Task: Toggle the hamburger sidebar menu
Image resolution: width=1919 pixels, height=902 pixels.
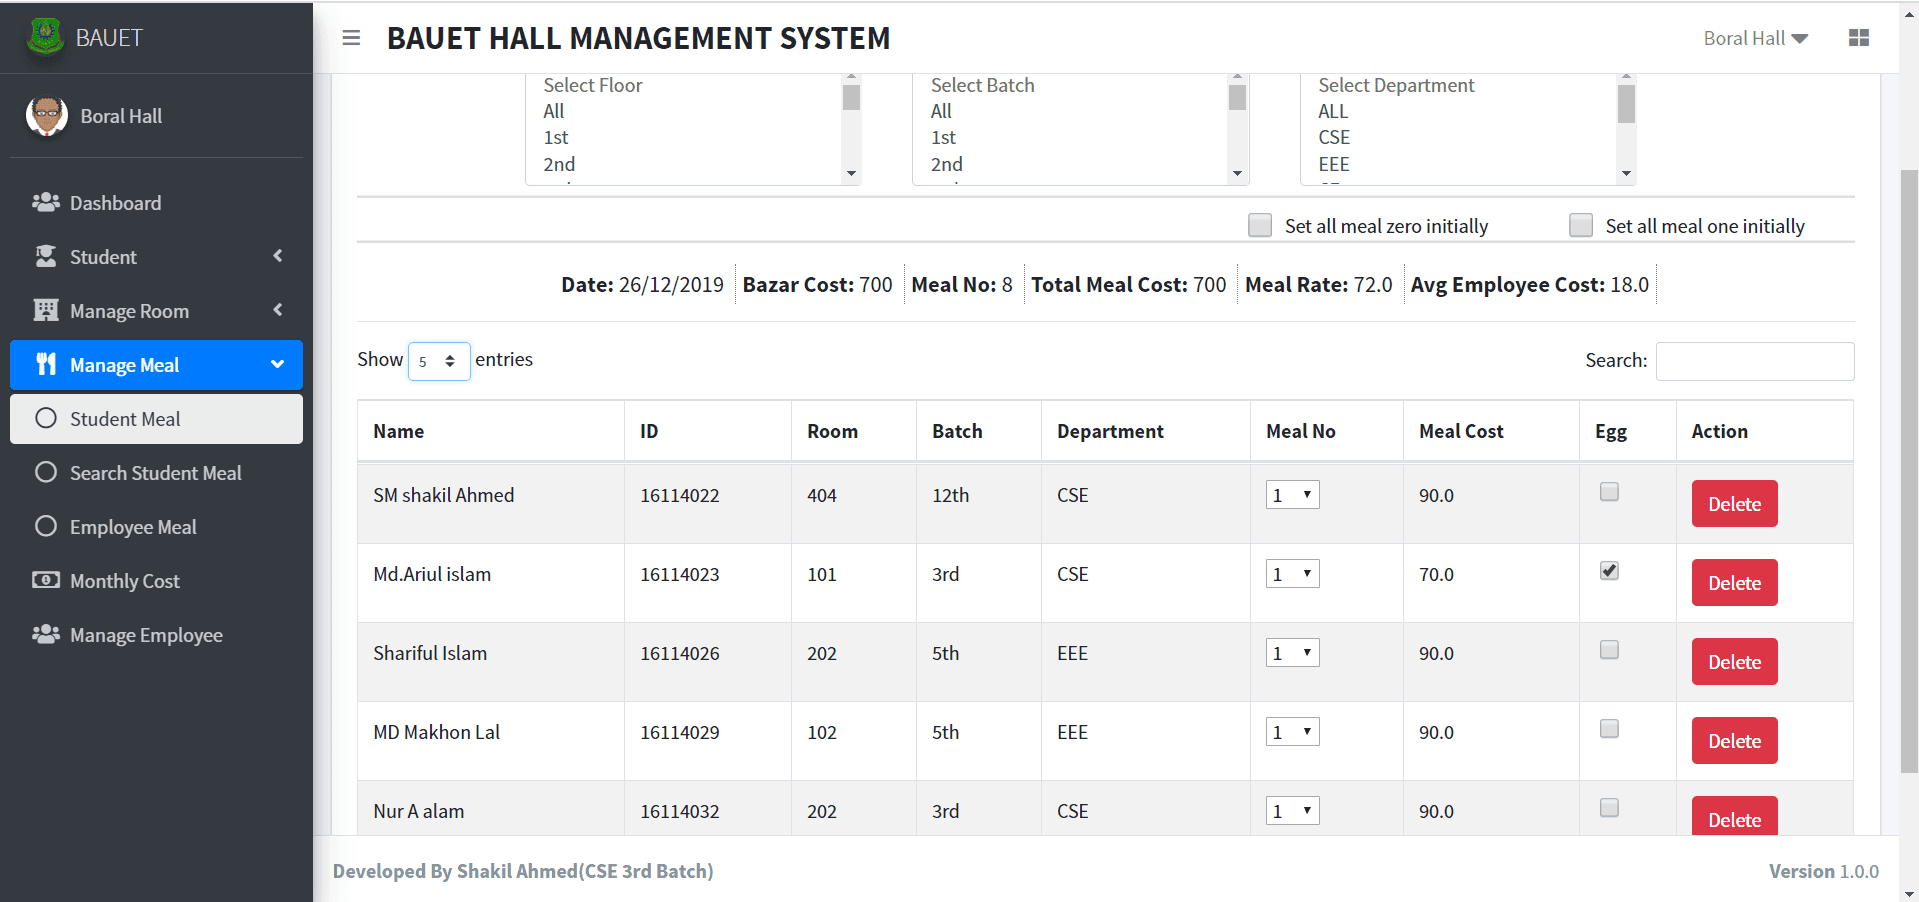Action: pyautogui.click(x=351, y=38)
